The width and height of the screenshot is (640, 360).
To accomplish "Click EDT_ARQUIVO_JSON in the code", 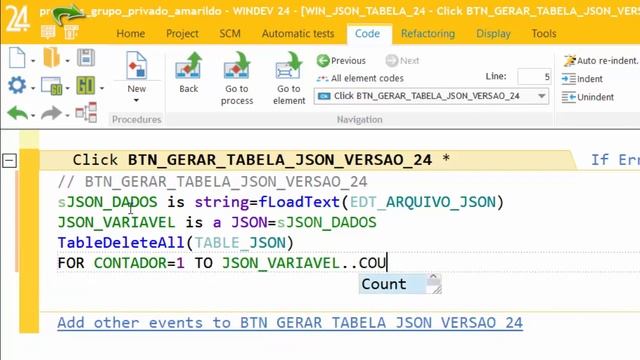I will [422, 202].
